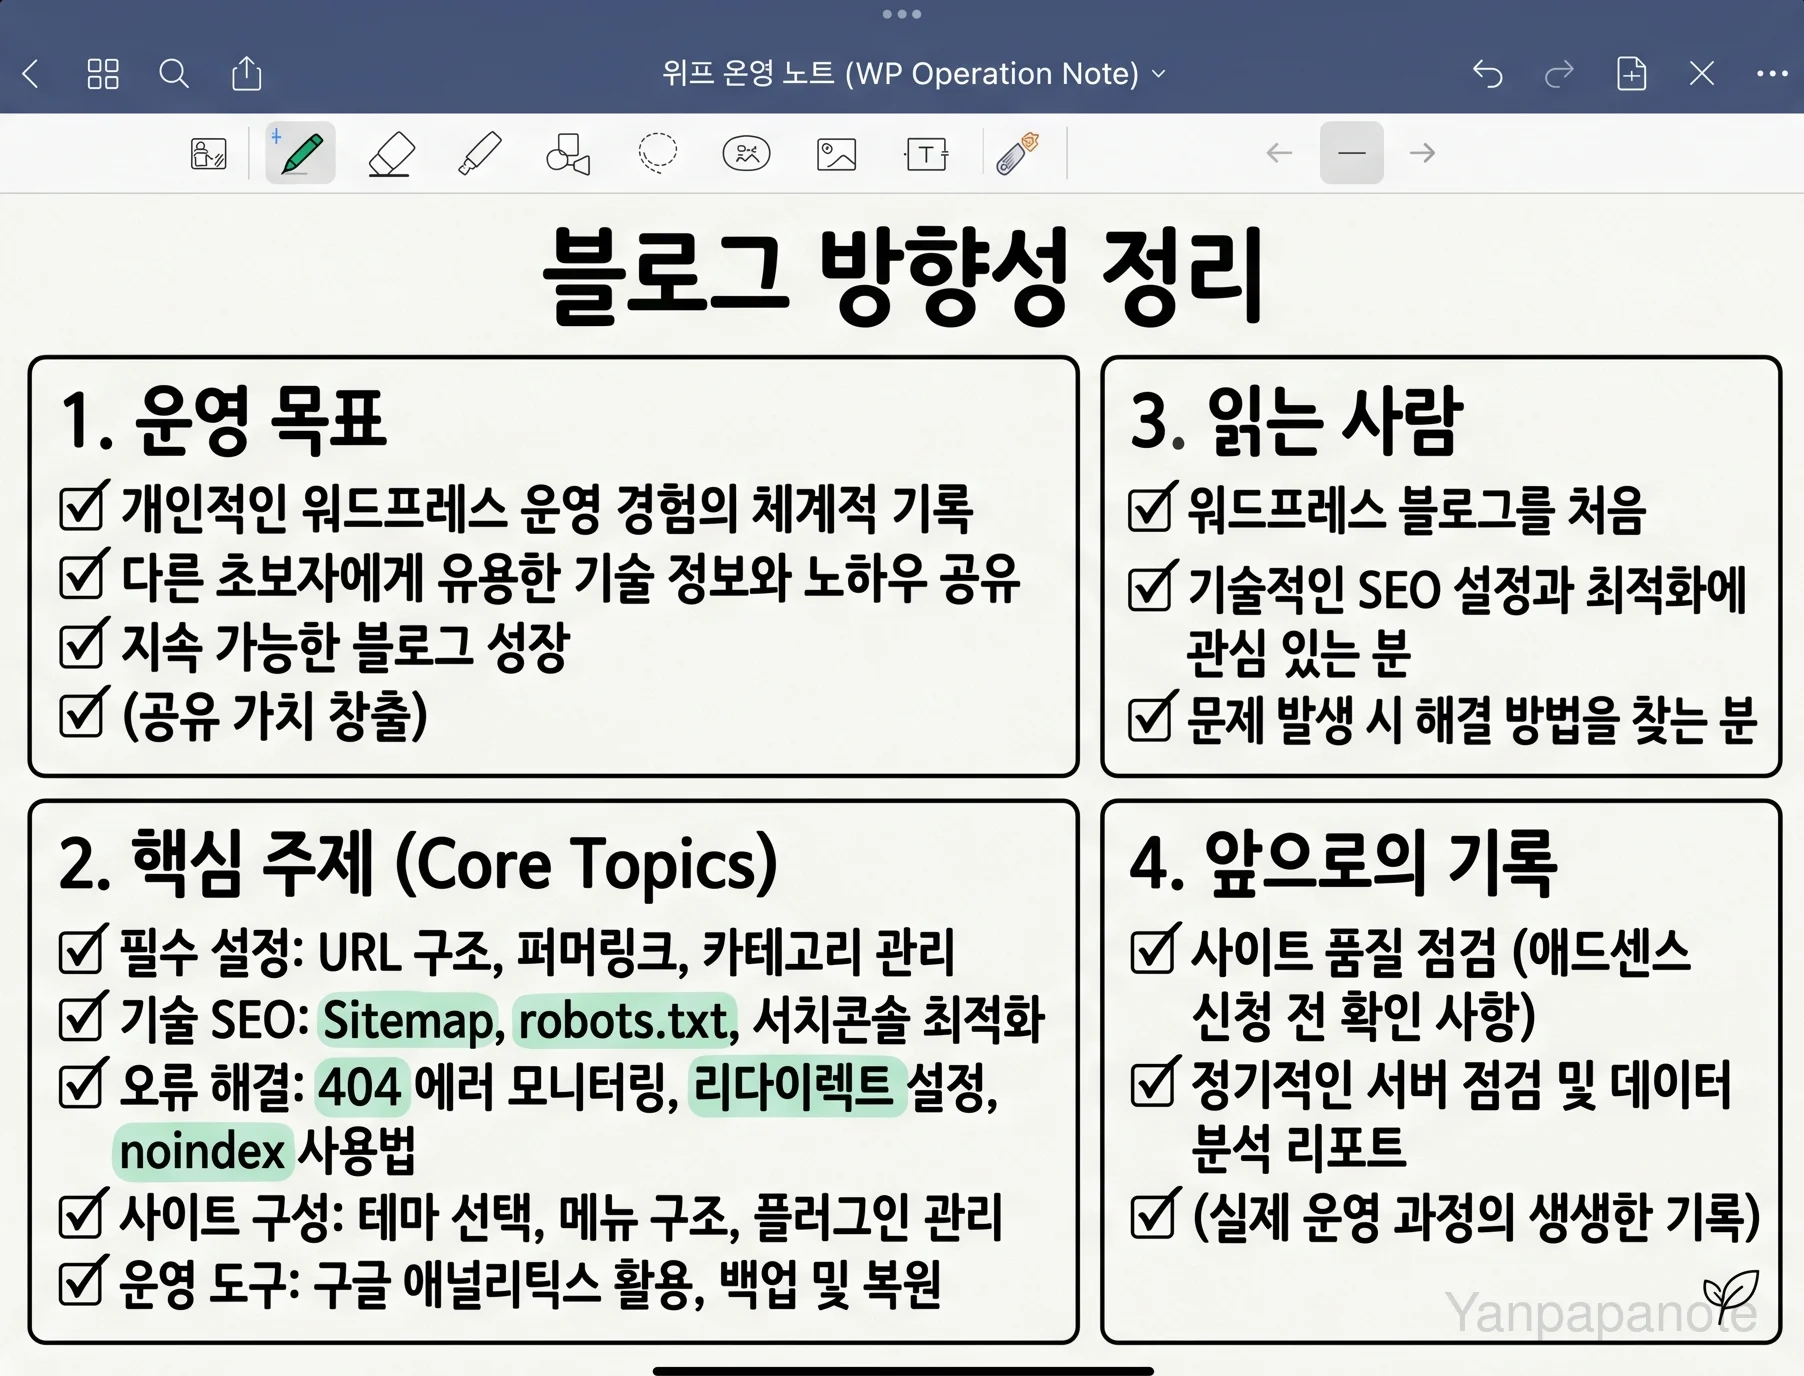Tap the text 플러그인 관리
The width and height of the screenshot is (1804, 1376).
coord(877,1216)
